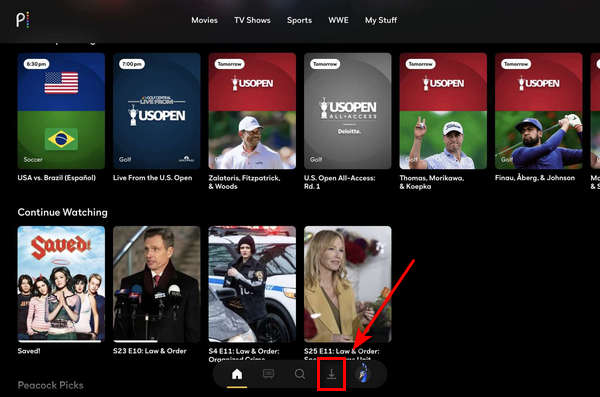Screen dimensions: 600x397
Task: Resume Law & Order: Organized Crime thumbnail
Action: [252, 283]
